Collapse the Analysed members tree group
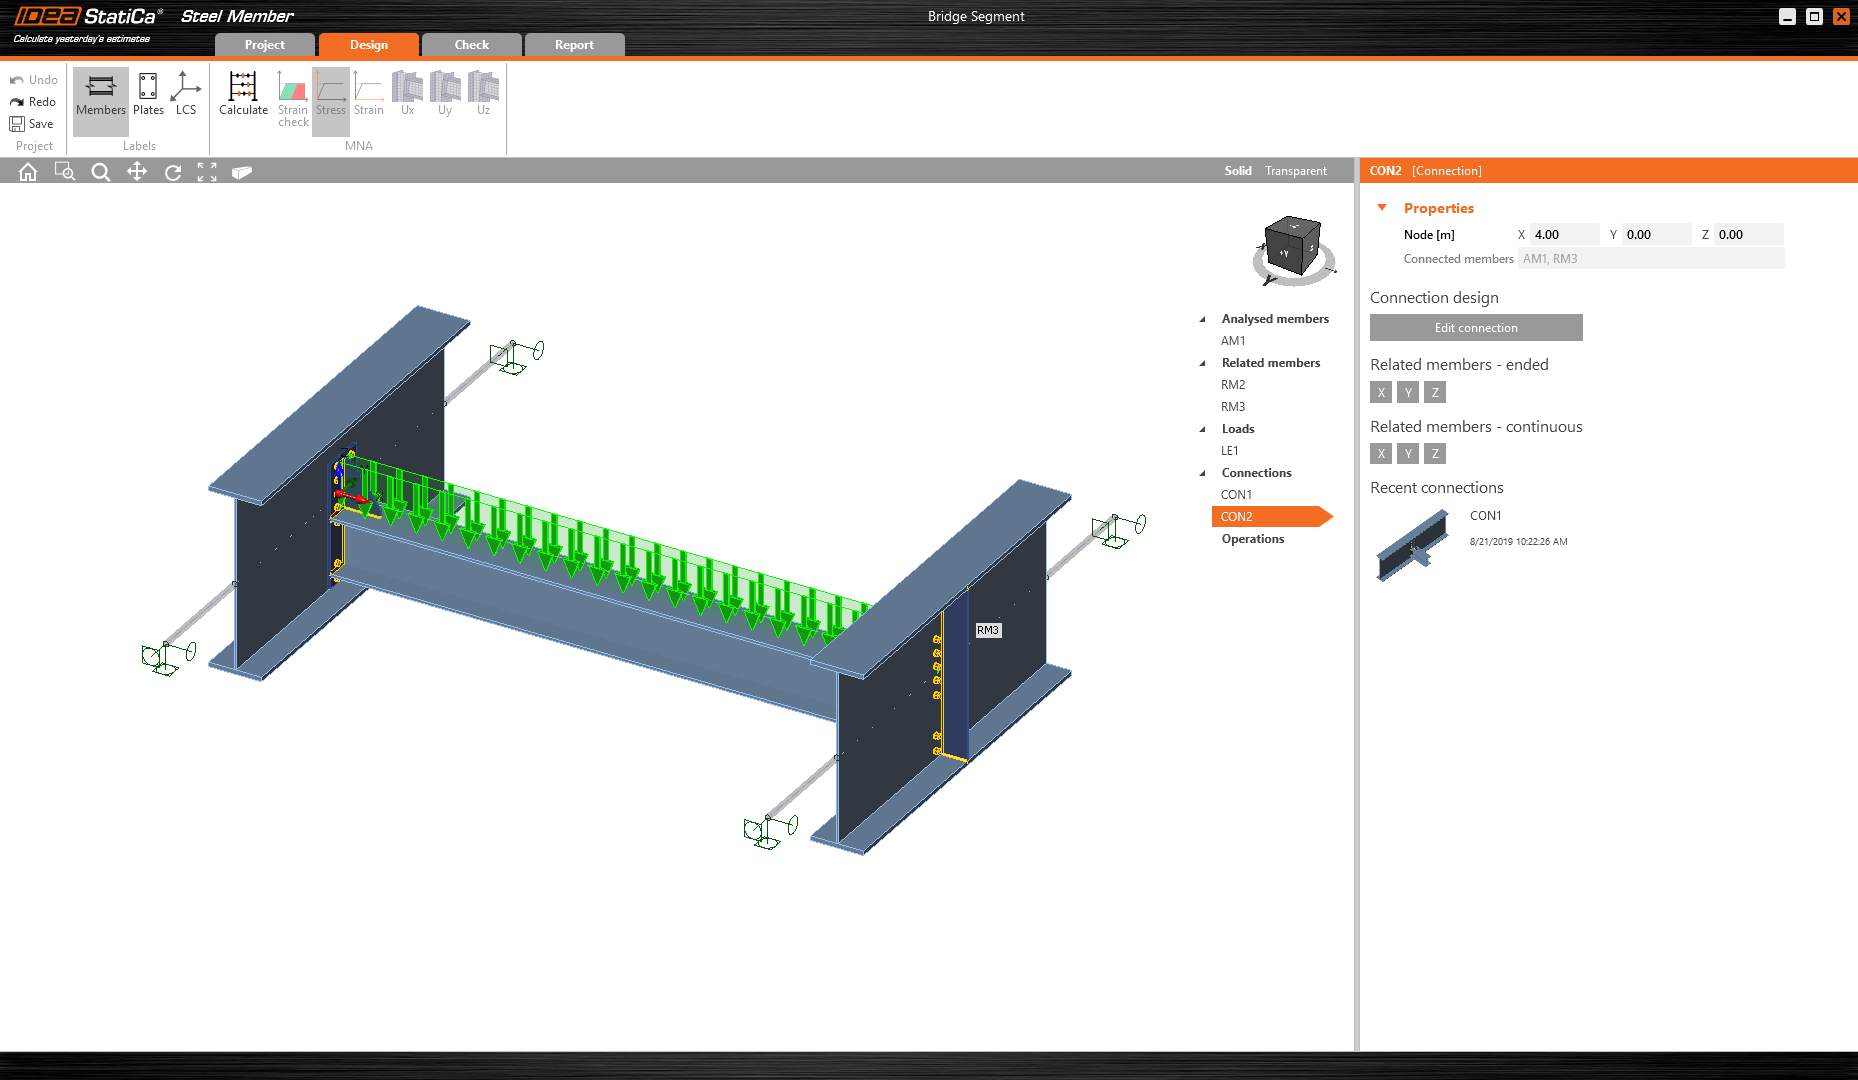 (x=1202, y=319)
